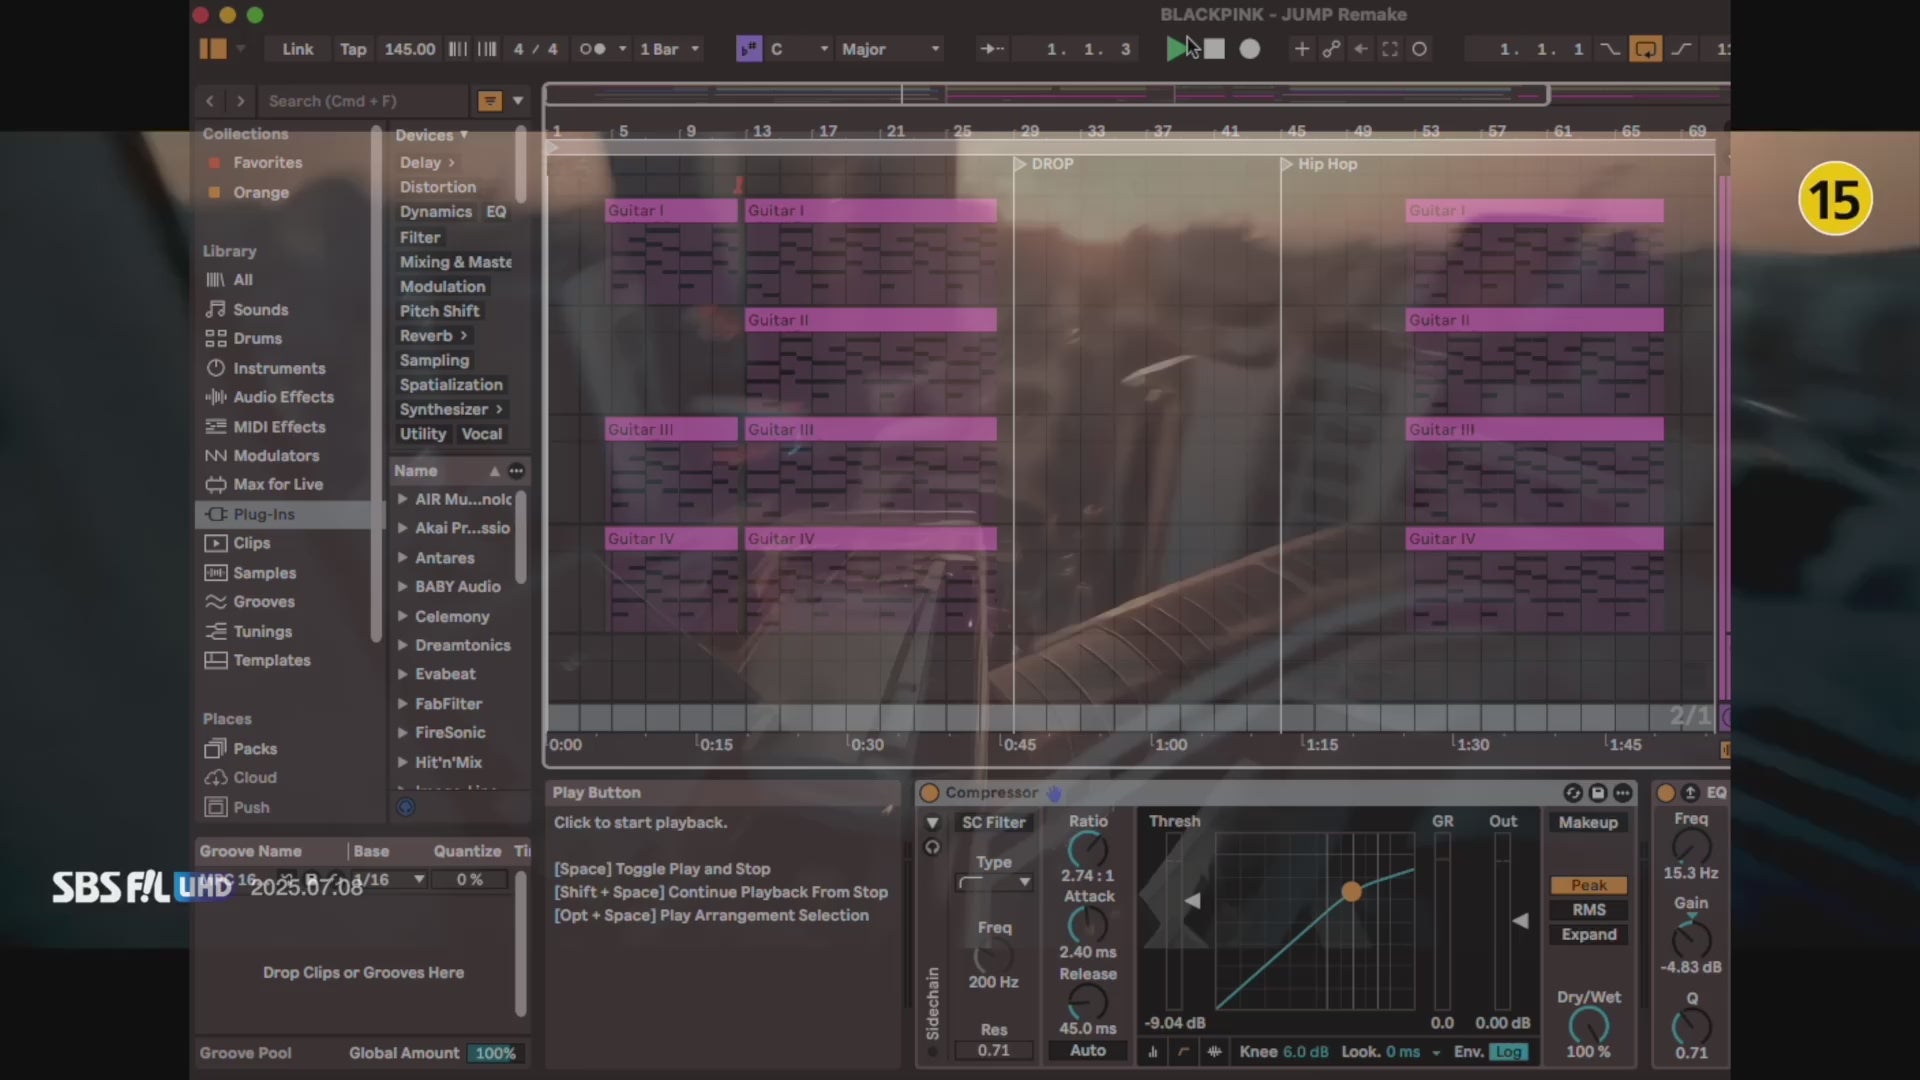1920x1080 pixels.
Task: Click the Compressor device activator
Action: (929, 793)
